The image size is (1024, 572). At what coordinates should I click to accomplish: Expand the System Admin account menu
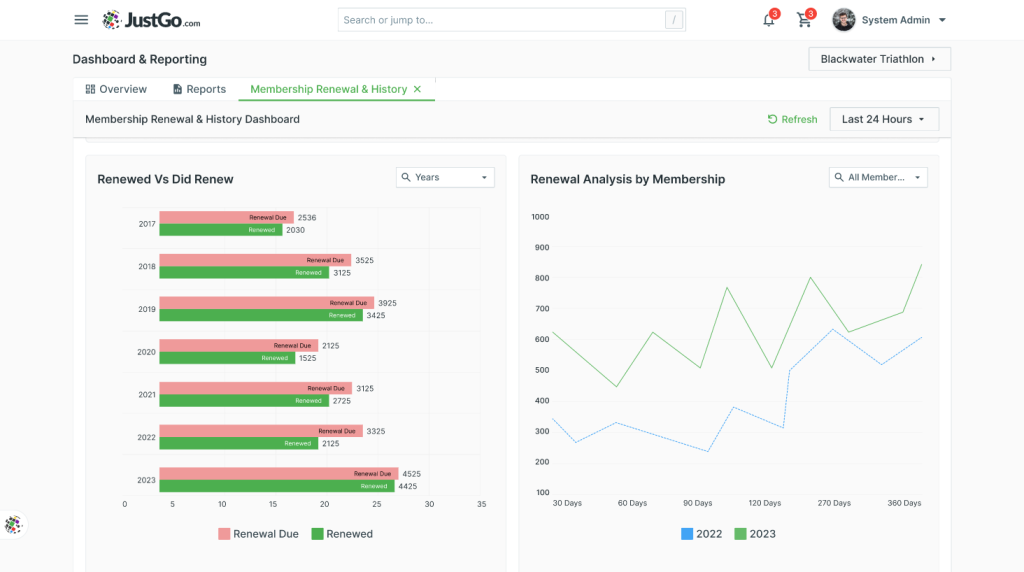pyautogui.click(x=942, y=20)
